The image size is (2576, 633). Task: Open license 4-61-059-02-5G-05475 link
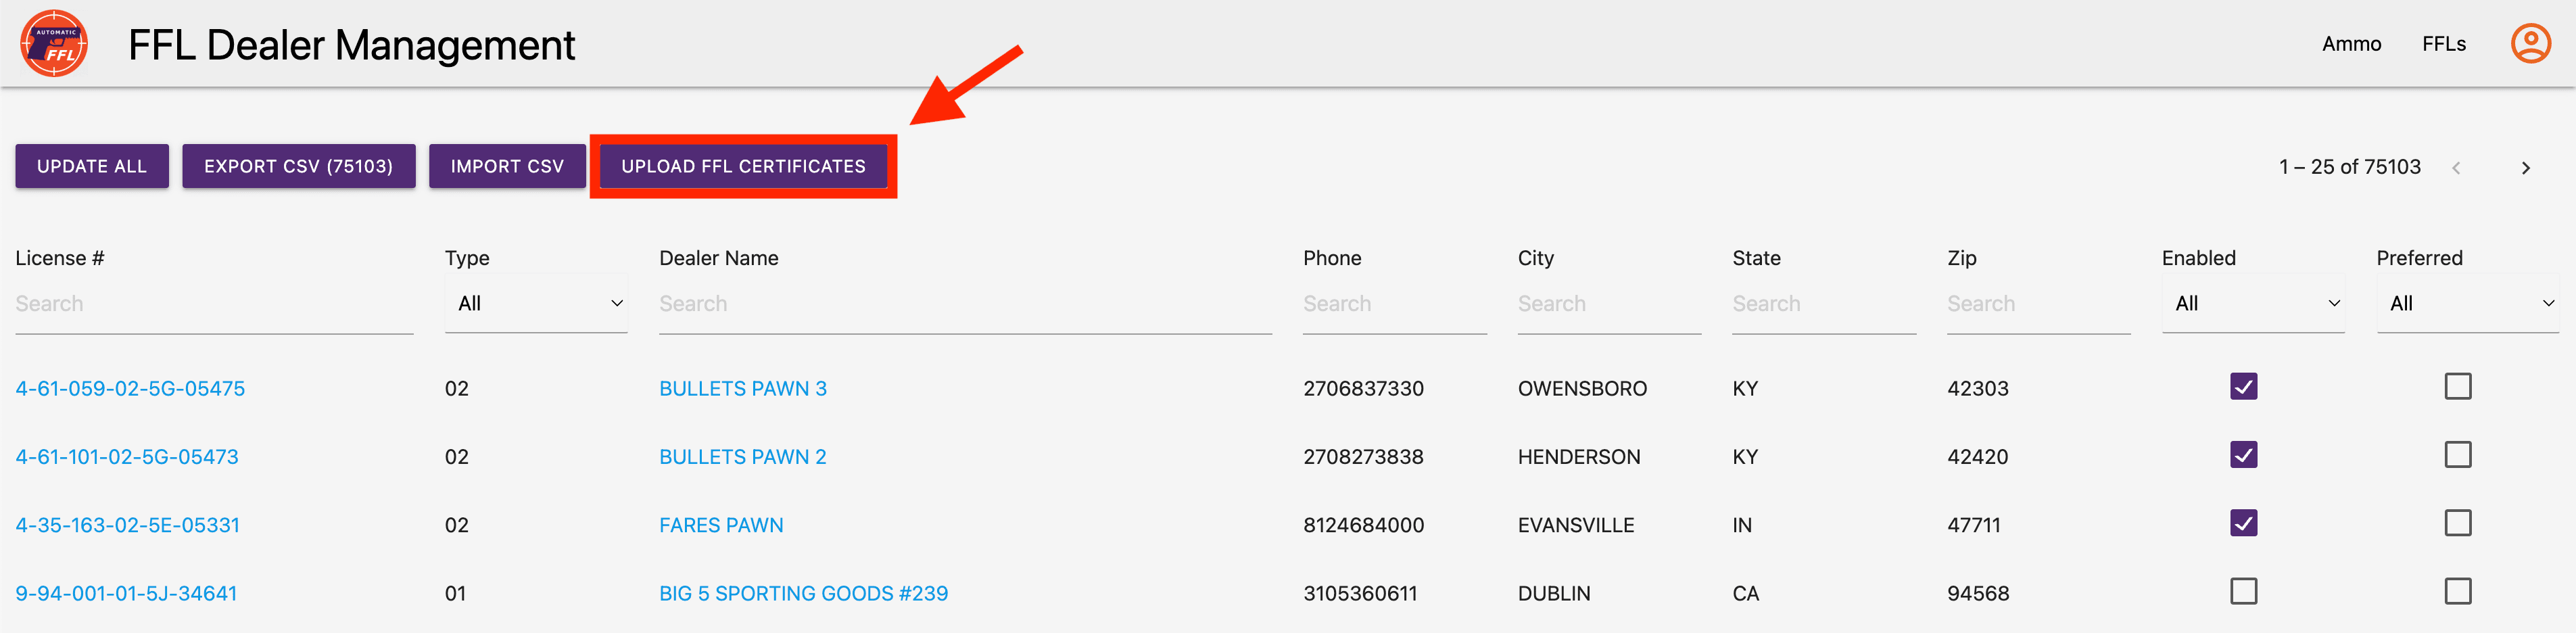tap(130, 389)
